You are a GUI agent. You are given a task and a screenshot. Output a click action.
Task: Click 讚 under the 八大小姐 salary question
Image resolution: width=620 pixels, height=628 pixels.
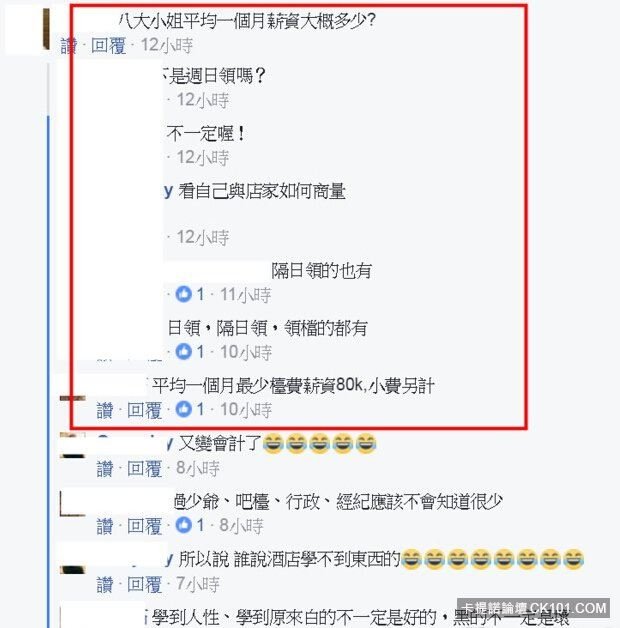(68, 45)
